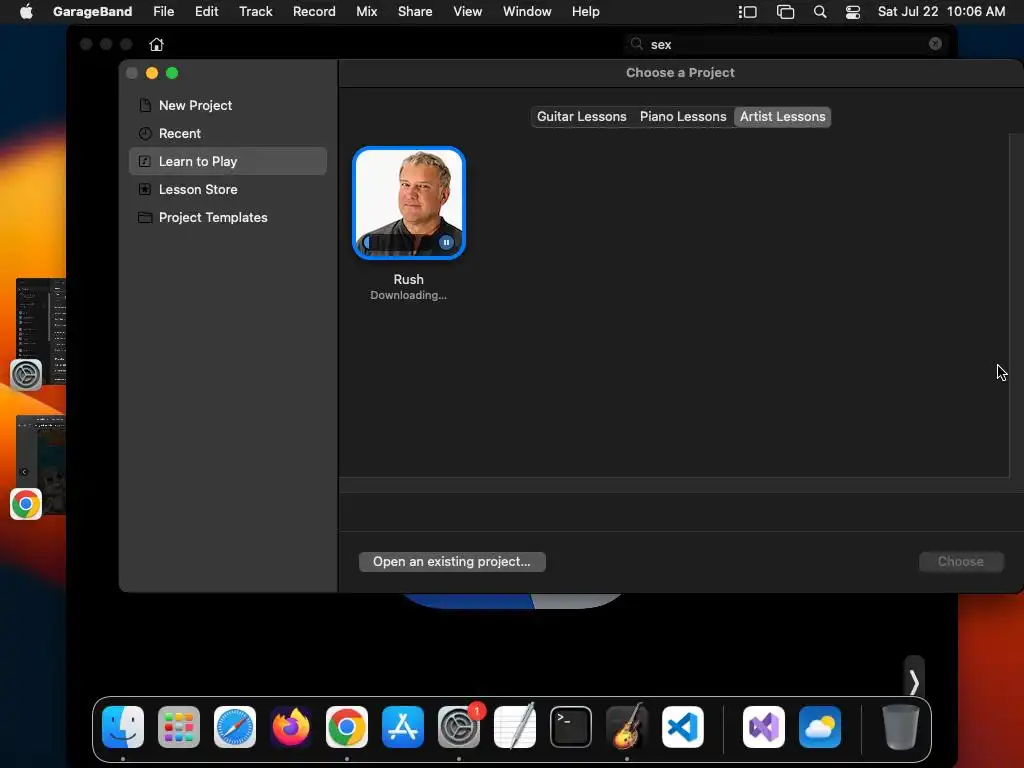Click Open an existing project button
Image resolution: width=1024 pixels, height=768 pixels.
tap(452, 562)
